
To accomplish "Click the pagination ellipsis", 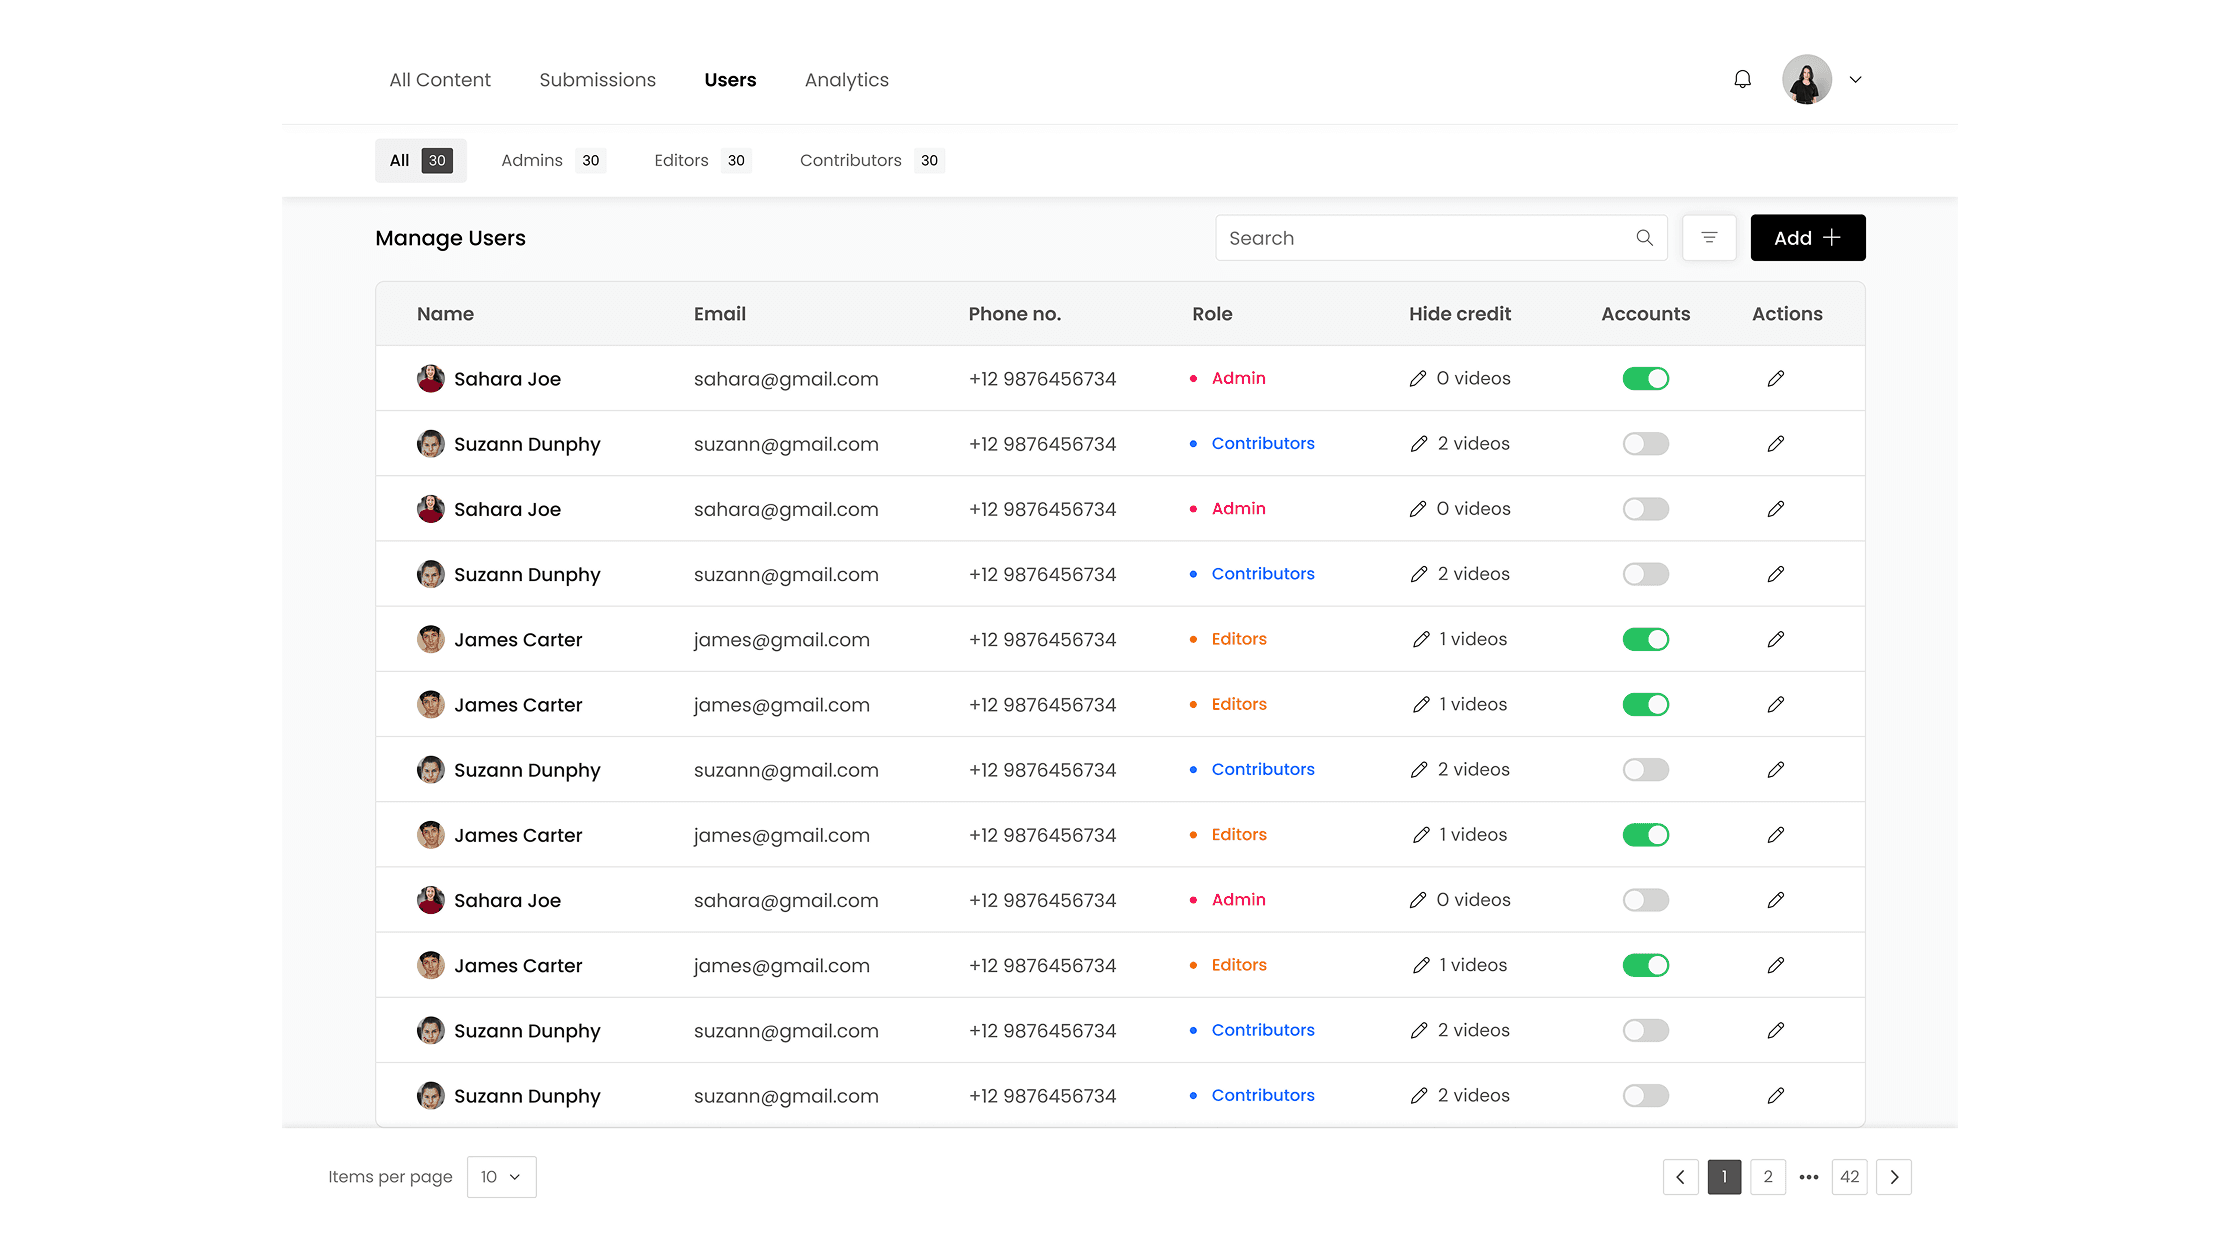I will tap(1808, 1177).
